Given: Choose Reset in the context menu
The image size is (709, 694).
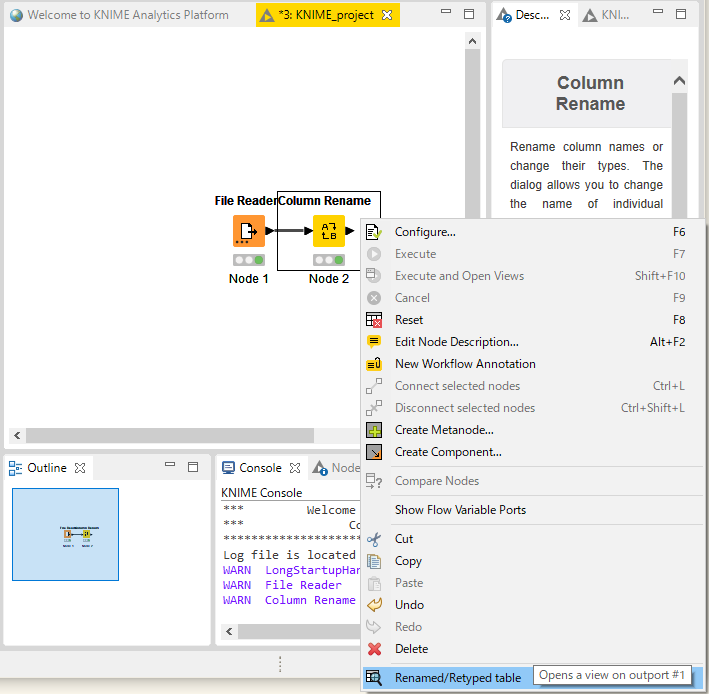Looking at the screenshot, I should point(534,320).
